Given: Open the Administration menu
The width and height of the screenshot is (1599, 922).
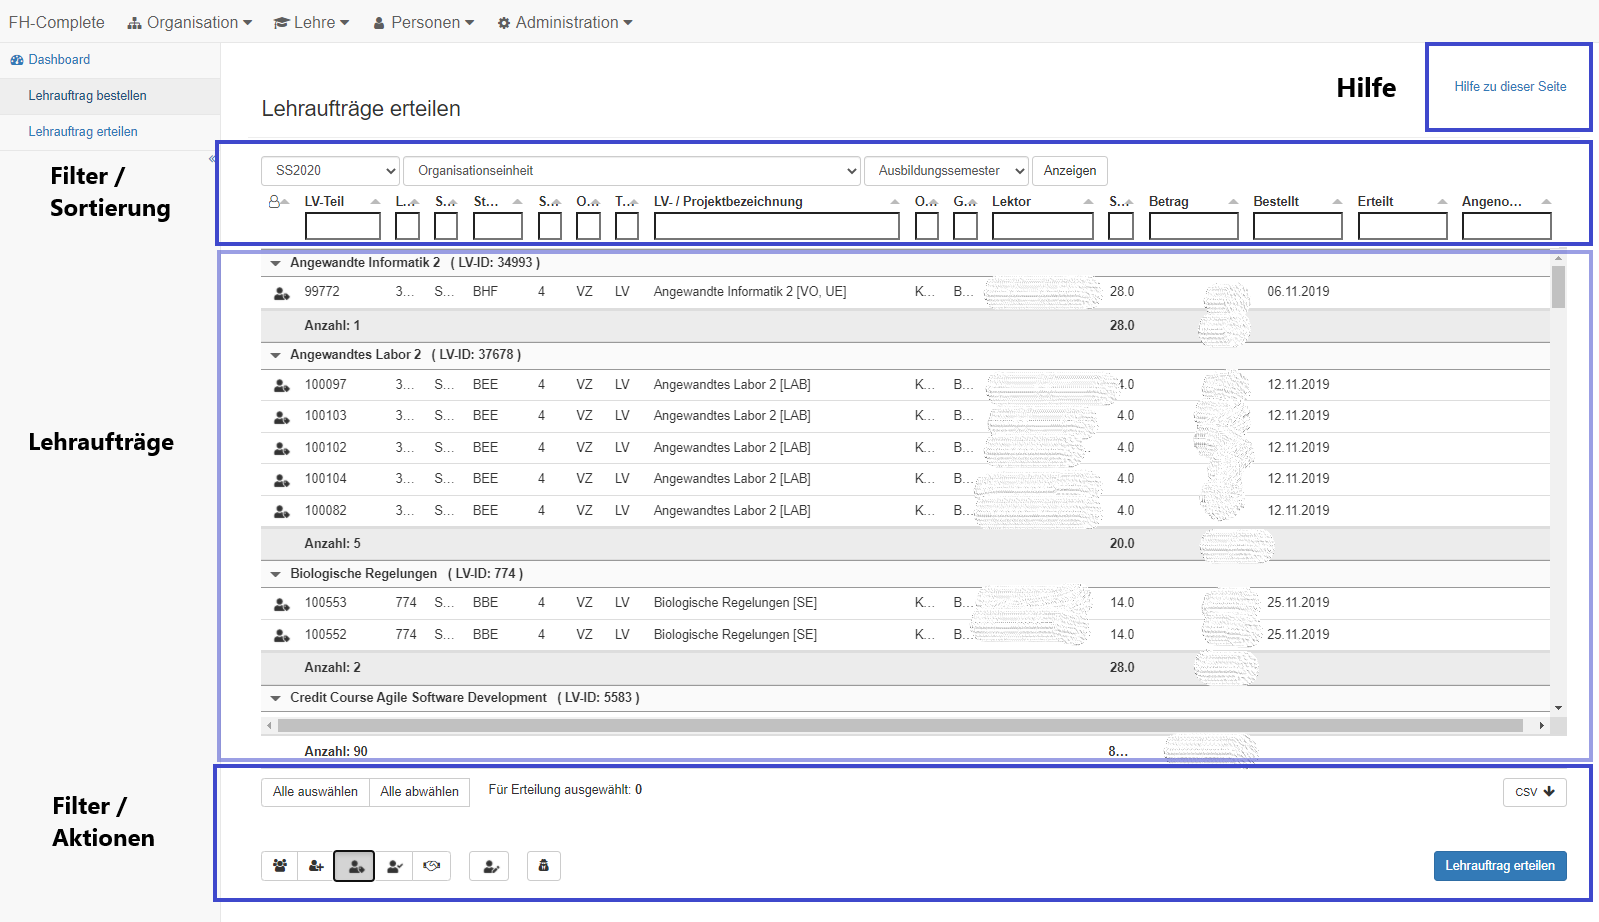Looking at the screenshot, I should click(x=565, y=22).
